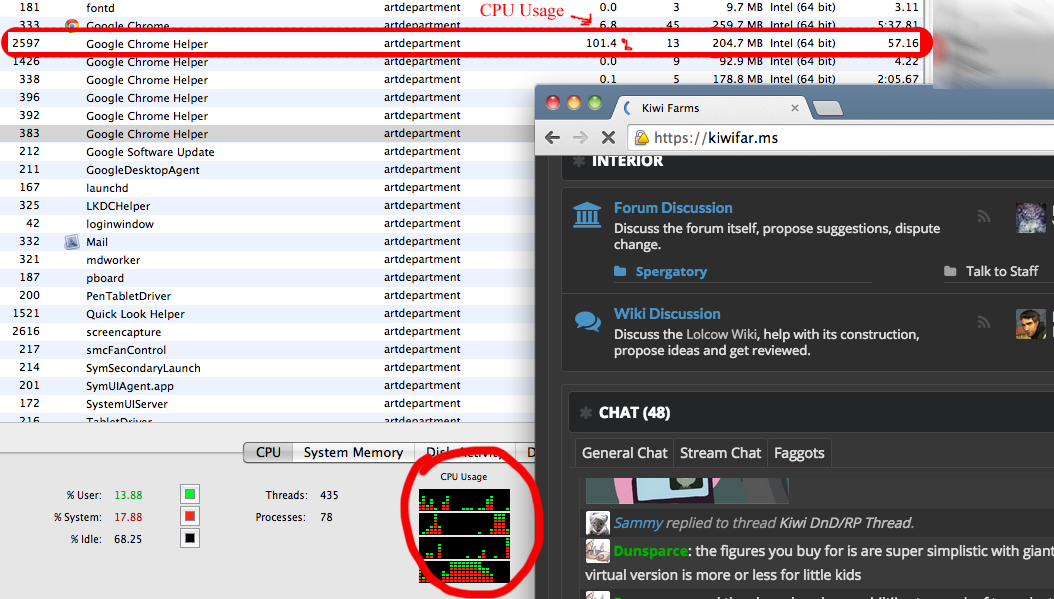1054x599 pixels.
Task: Open the Kiwi DnD/RP Thread link
Action: pos(846,523)
